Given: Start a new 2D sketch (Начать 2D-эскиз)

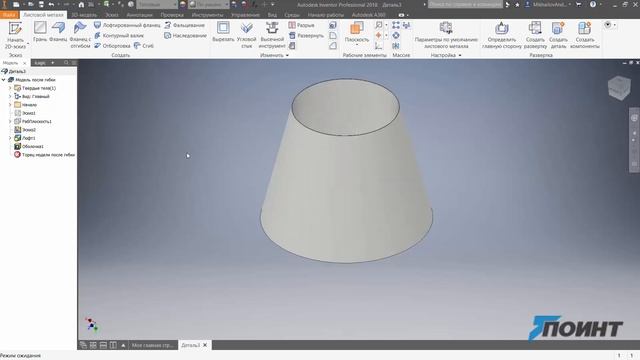Looking at the screenshot, I should point(15,35).
